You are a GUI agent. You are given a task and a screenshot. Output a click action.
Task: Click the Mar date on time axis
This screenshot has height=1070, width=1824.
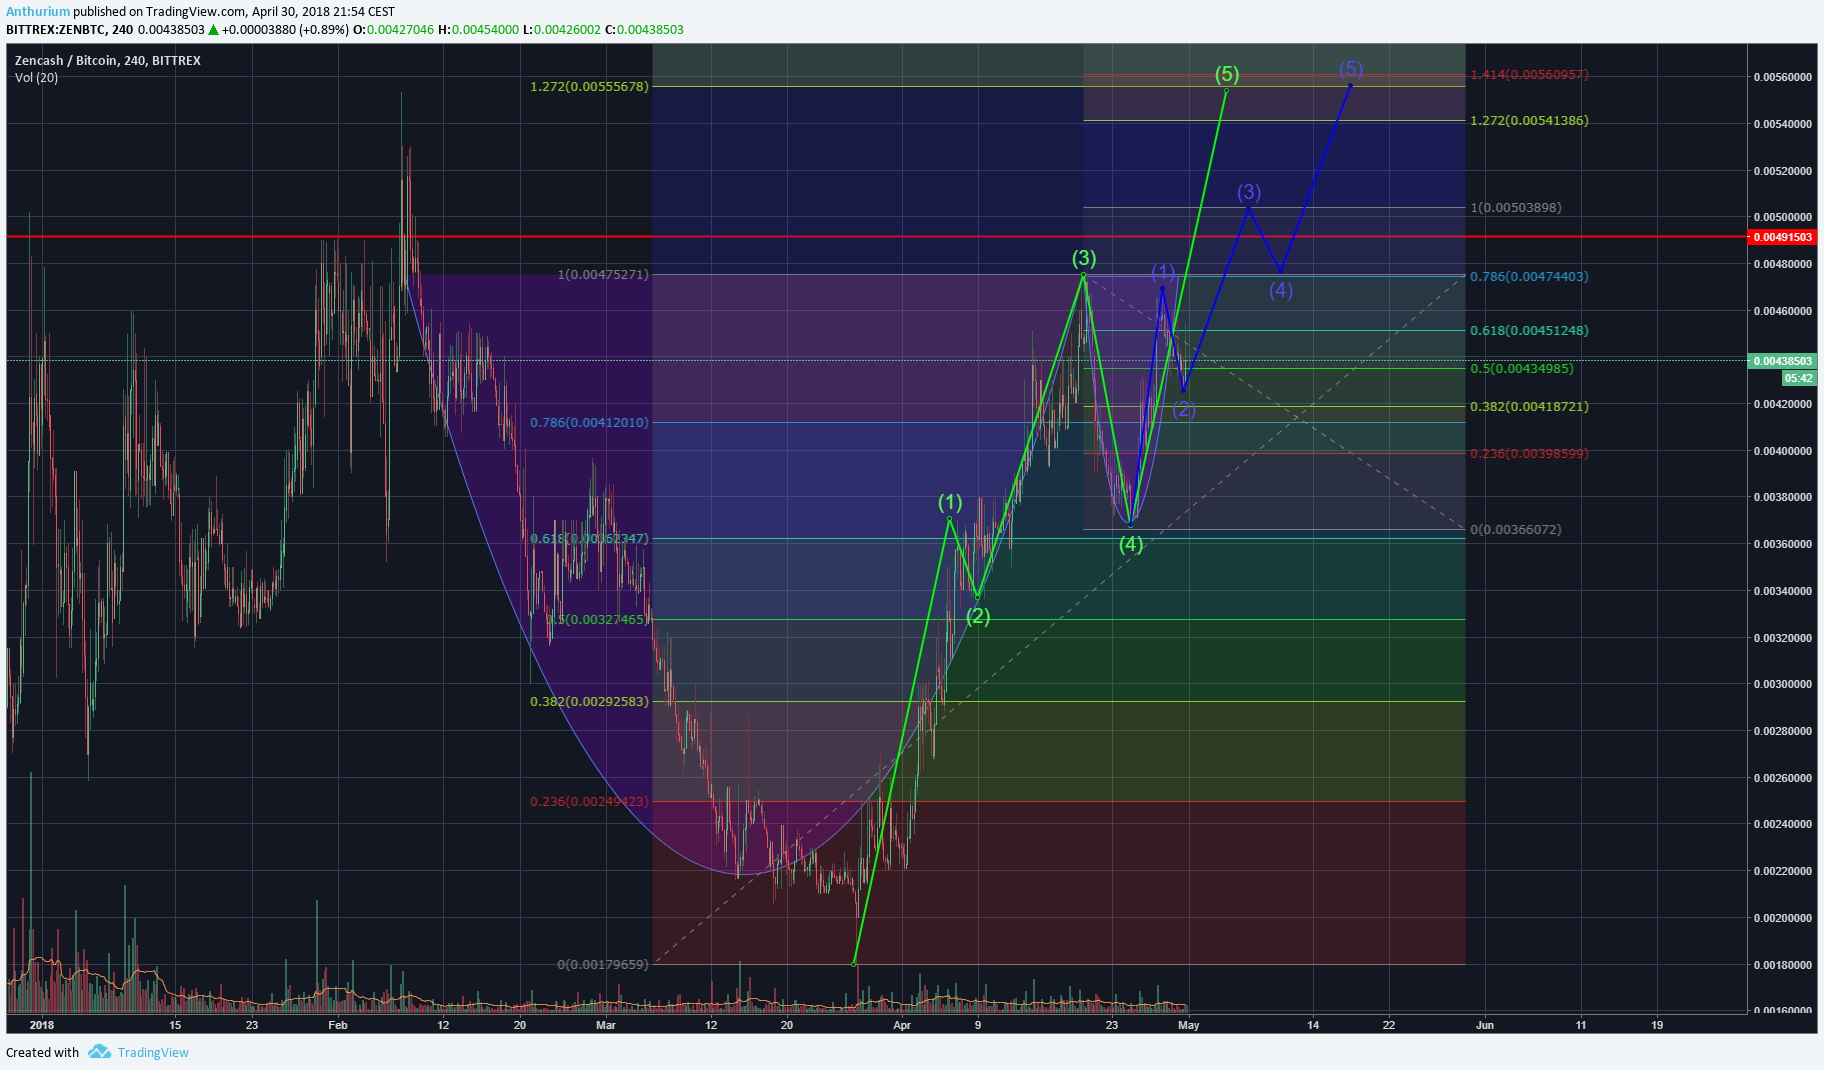[606, 1025]
